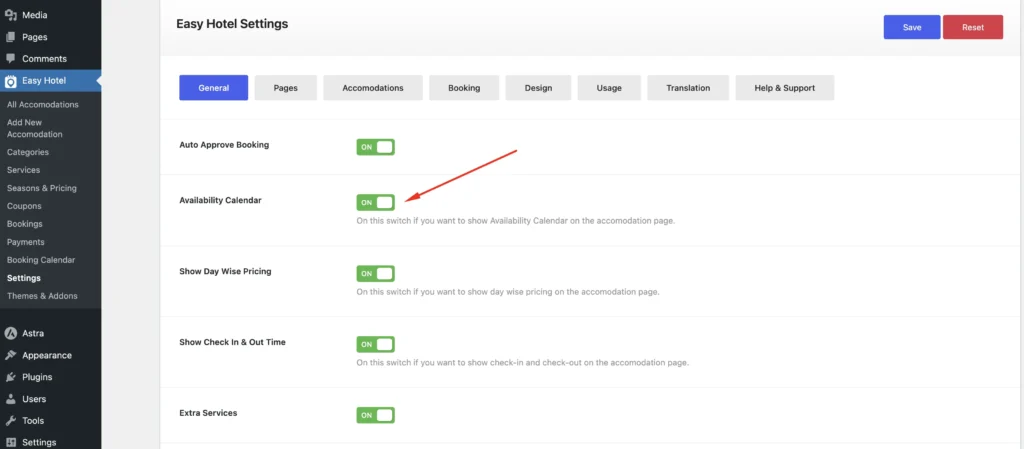This screenshot has height=449, width=1024.
Task: Switch to the Booking tab
Action: click(x=464, y=88)
